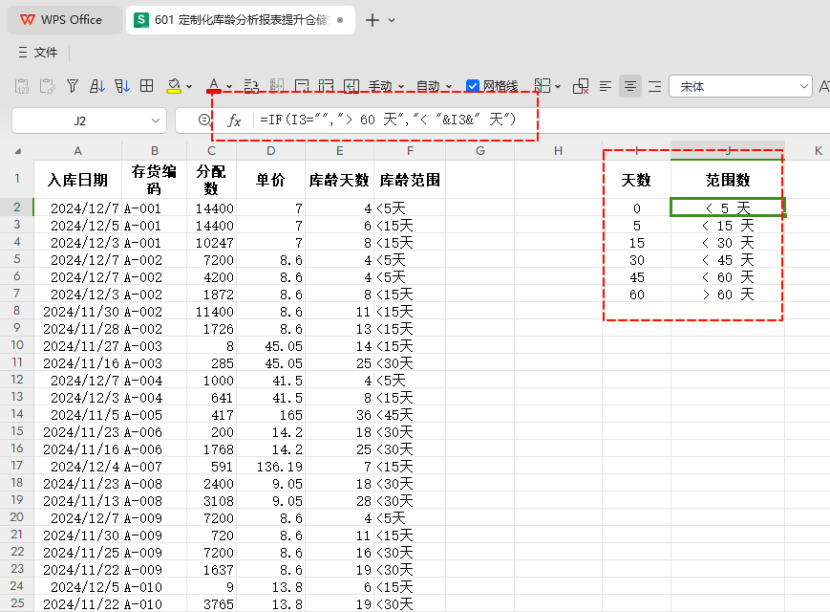Click the descending sort icon
830x612 pixels.
click(x=122, y=87)
